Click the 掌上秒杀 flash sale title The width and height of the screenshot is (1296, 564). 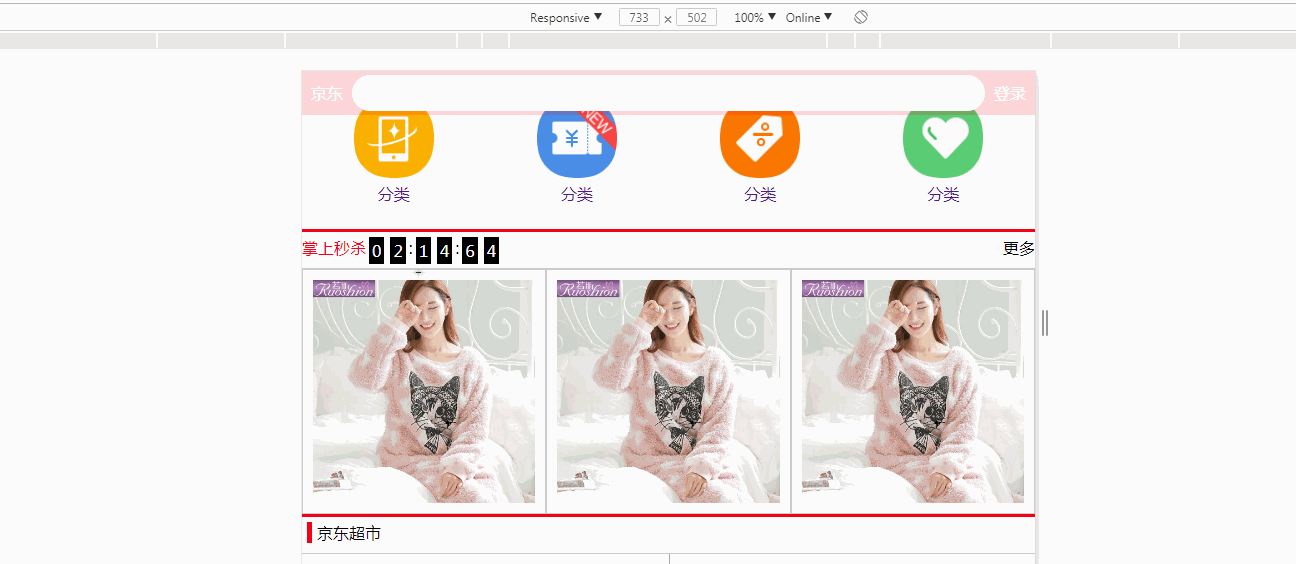334,249
